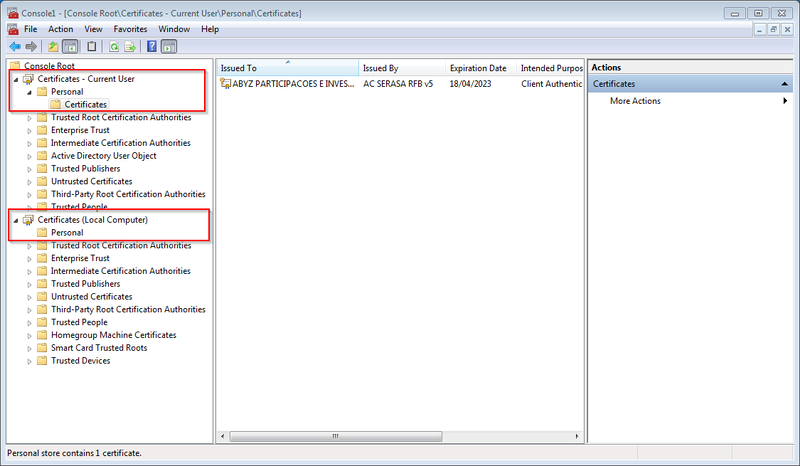Select Current User Enterprise Trust folder
This screenshot has height=466, width=800.
pos(80,130)
